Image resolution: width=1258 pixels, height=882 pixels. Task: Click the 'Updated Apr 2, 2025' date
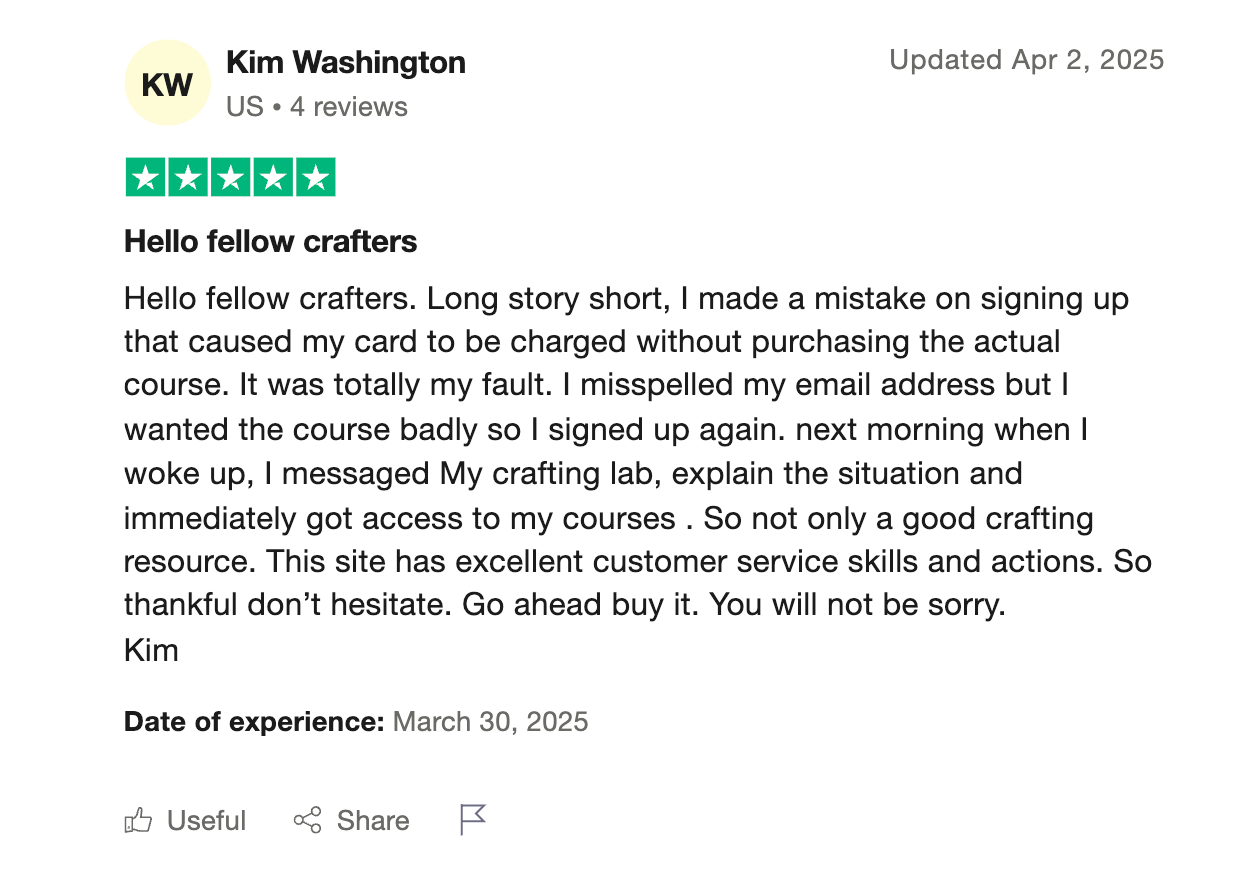tap(1026, 60)
